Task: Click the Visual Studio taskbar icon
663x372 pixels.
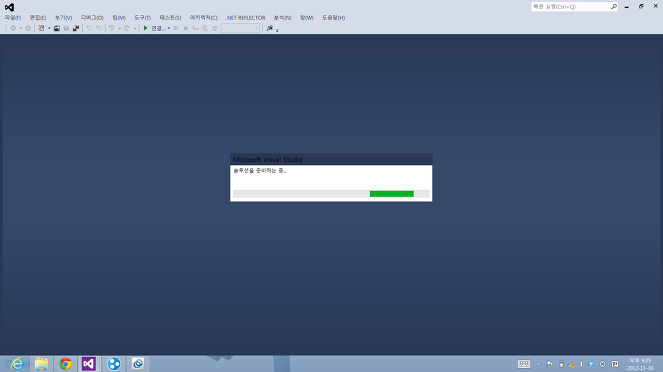Action: pyautogui.click(x=89, y=364)
